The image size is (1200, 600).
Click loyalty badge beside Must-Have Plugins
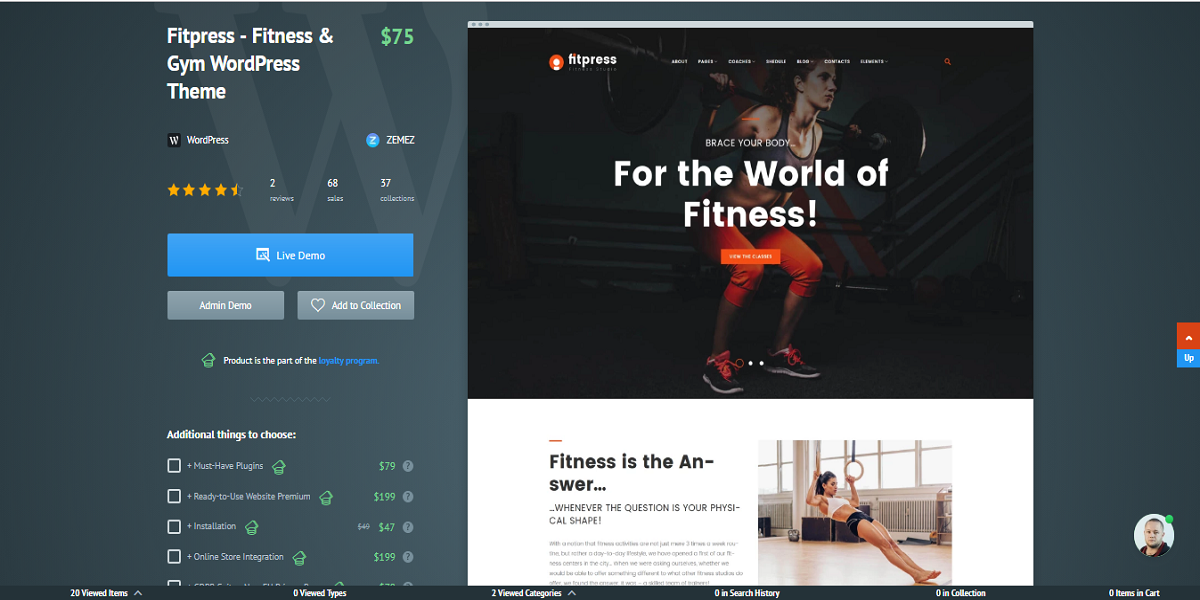coord(279,467)
